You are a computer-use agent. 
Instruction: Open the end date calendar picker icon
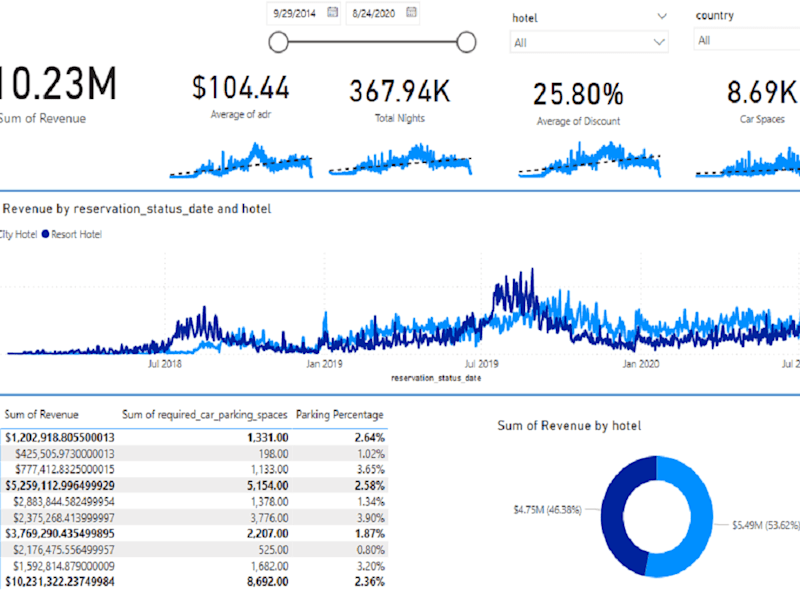click(x=411, y=12)
